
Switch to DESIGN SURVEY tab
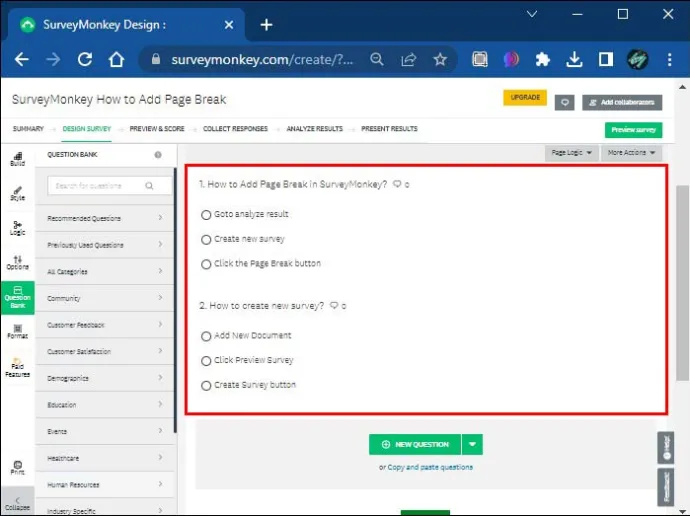[87, 129]
